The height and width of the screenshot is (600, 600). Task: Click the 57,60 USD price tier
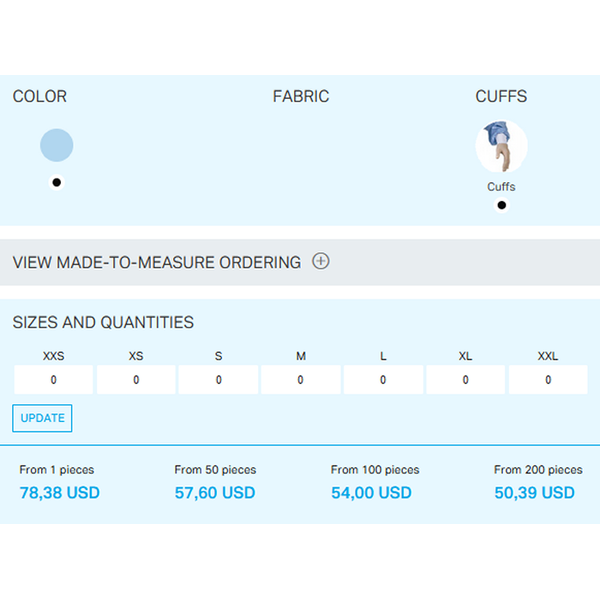[x=215, y=492]
